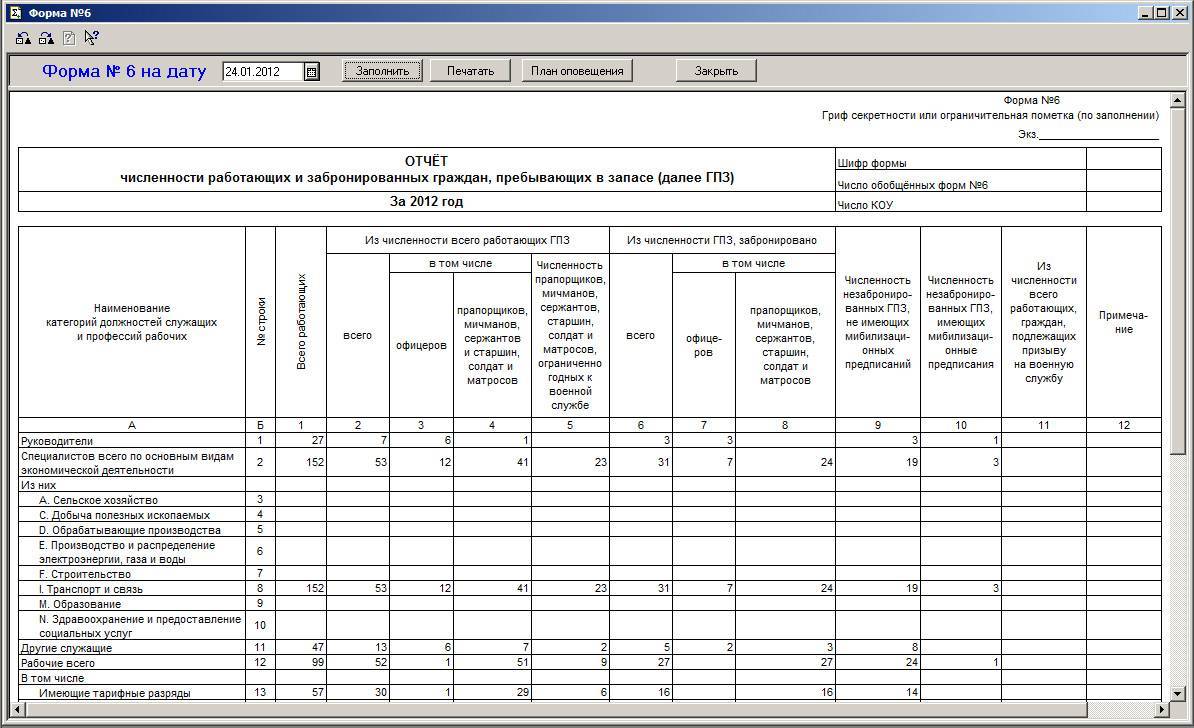This screenshot has height=728, width=1194.
Task: Select E. Производство и распределение электроэнергии row
Action: (x=127, y=552)
